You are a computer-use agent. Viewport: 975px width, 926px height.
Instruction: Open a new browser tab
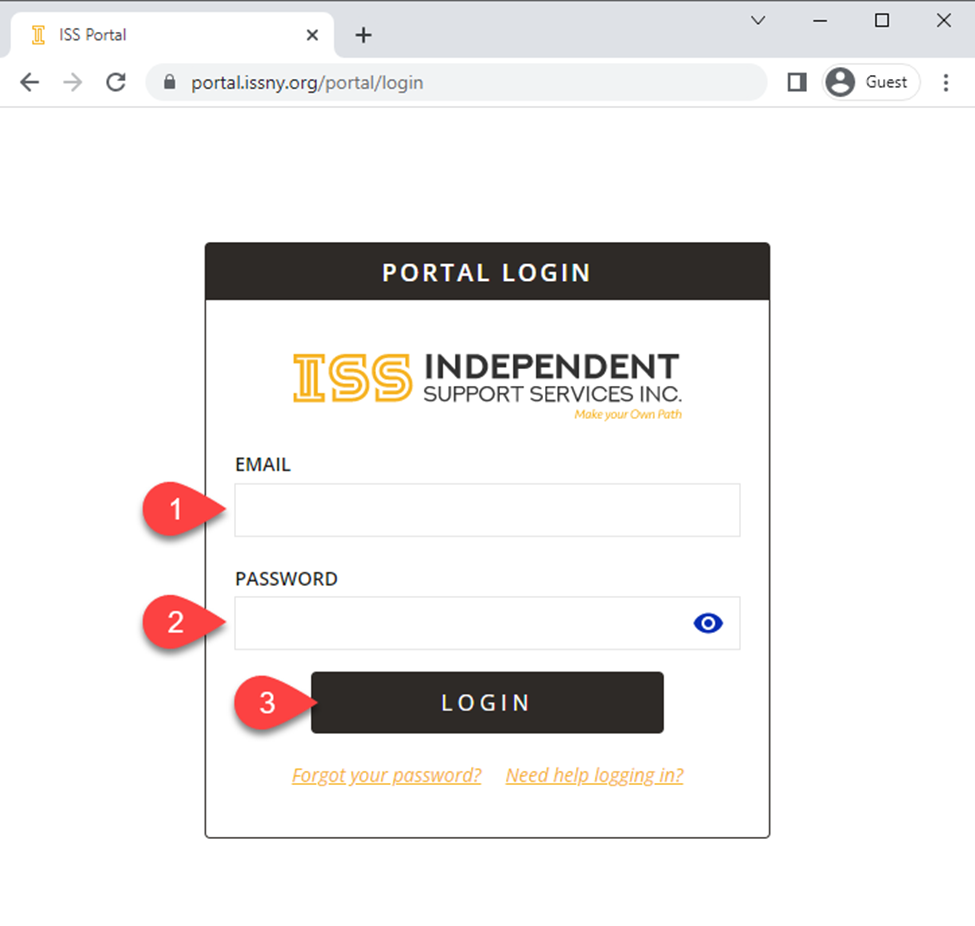coord(364,35)
